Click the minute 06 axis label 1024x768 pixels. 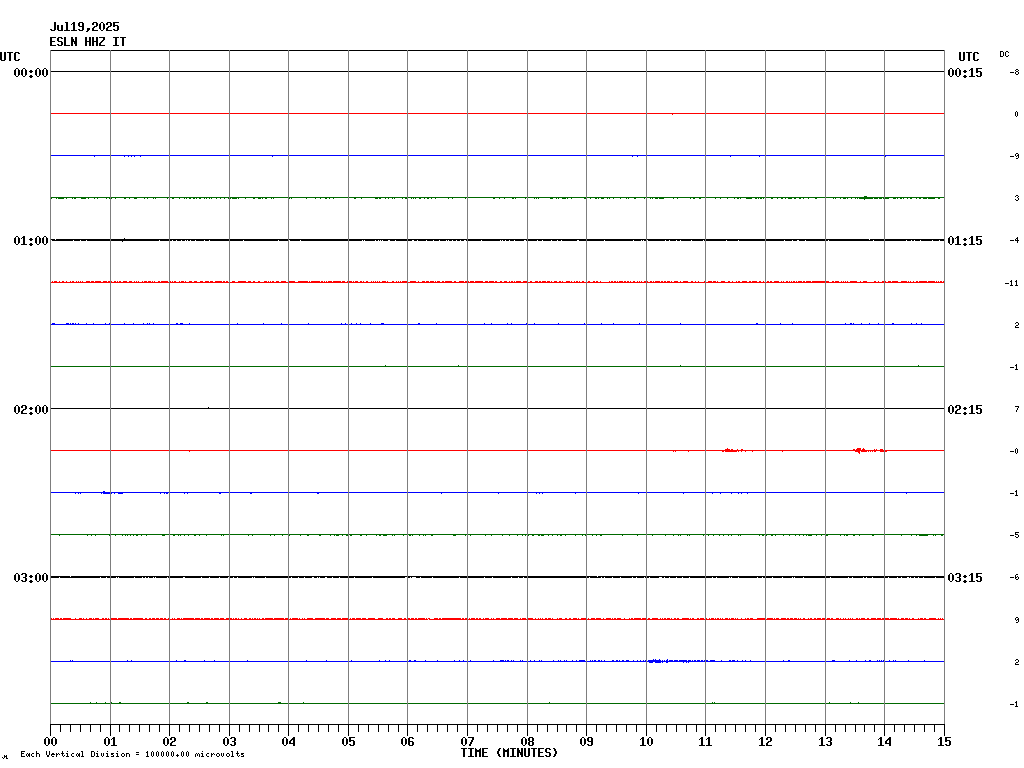408,742
